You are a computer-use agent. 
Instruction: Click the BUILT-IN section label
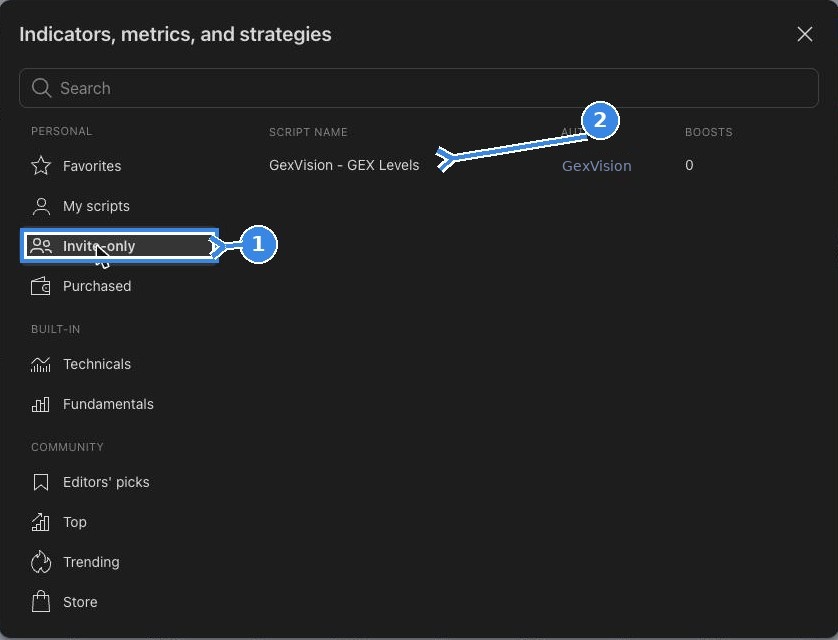56,330
